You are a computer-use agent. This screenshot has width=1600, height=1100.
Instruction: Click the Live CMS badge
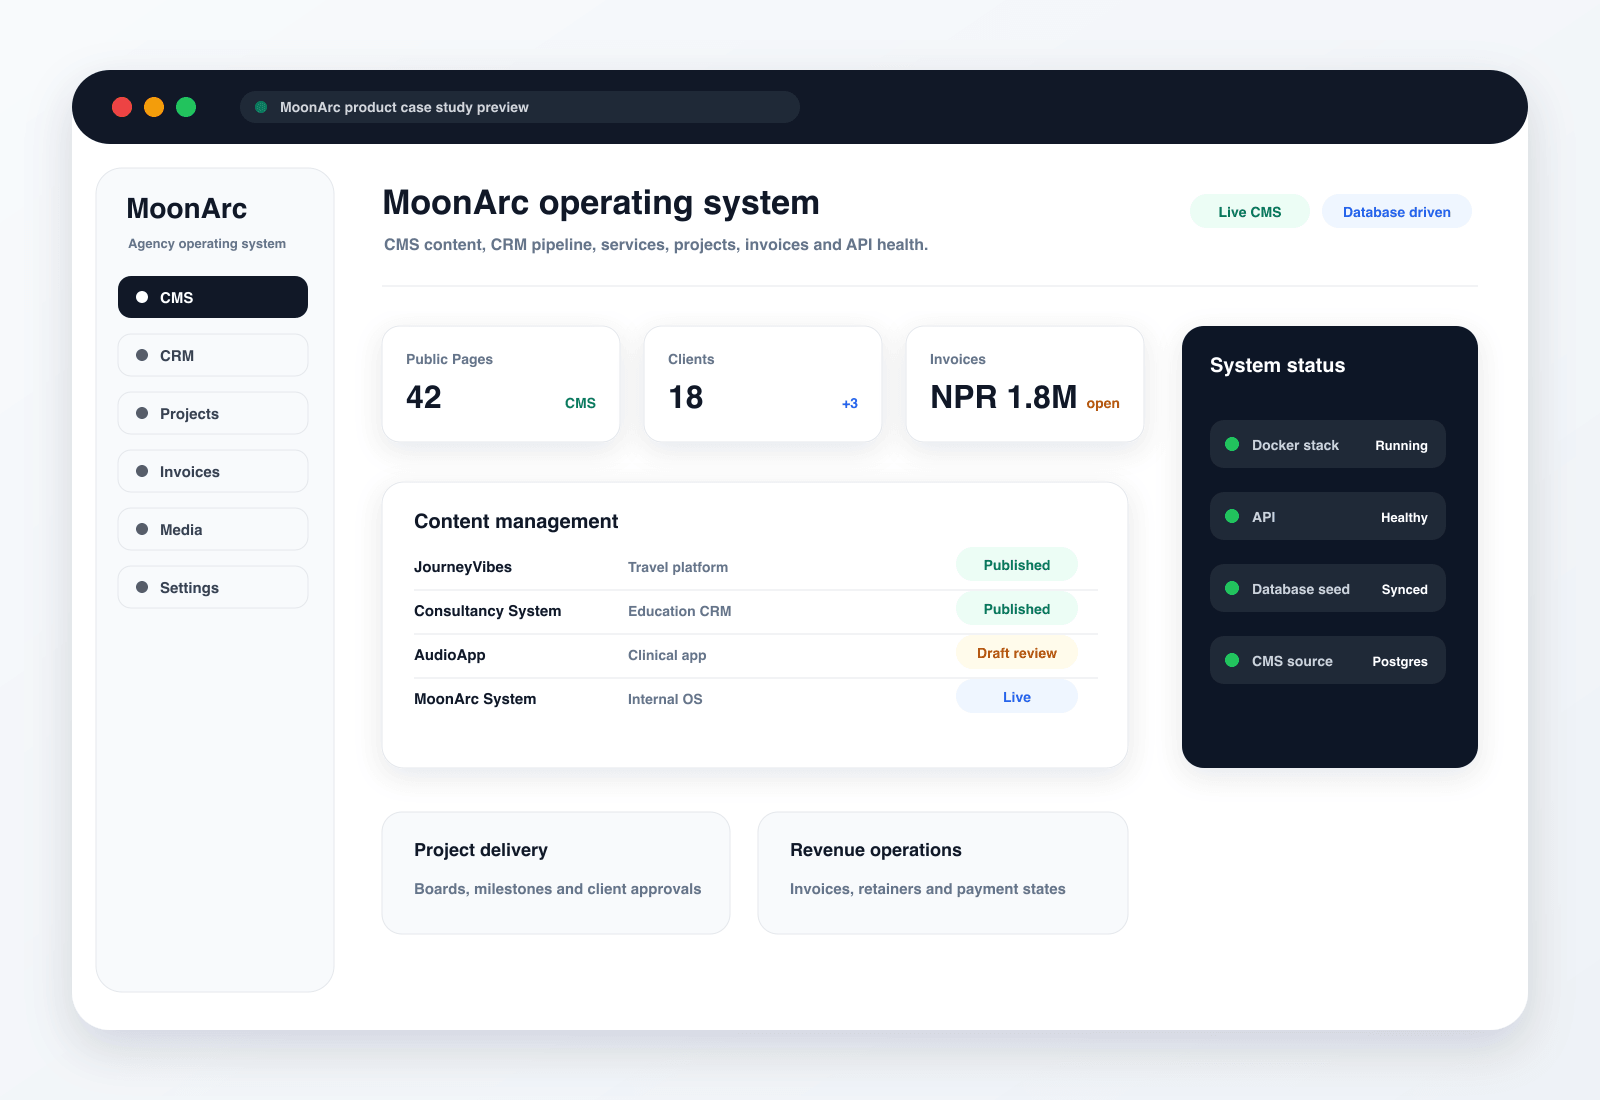click(1250, 211)
